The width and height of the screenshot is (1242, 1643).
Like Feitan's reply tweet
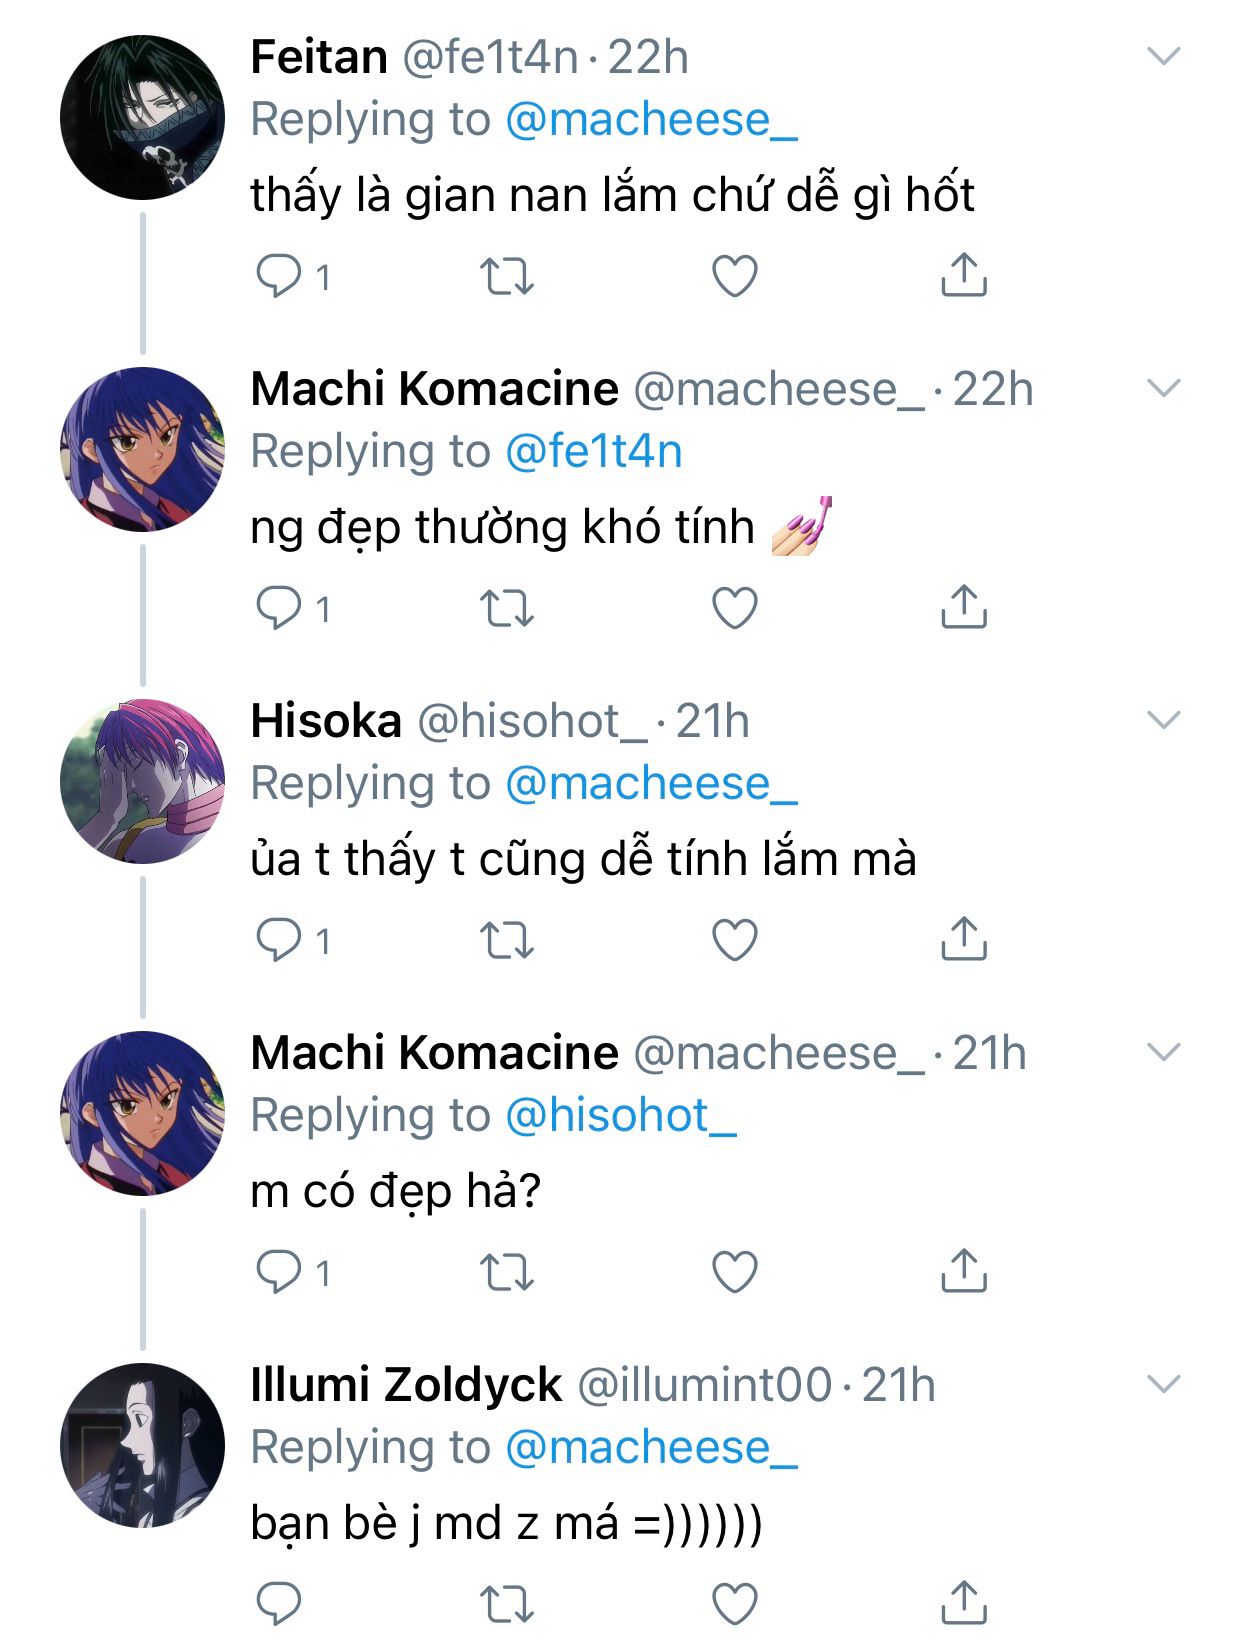pos(734,277)
